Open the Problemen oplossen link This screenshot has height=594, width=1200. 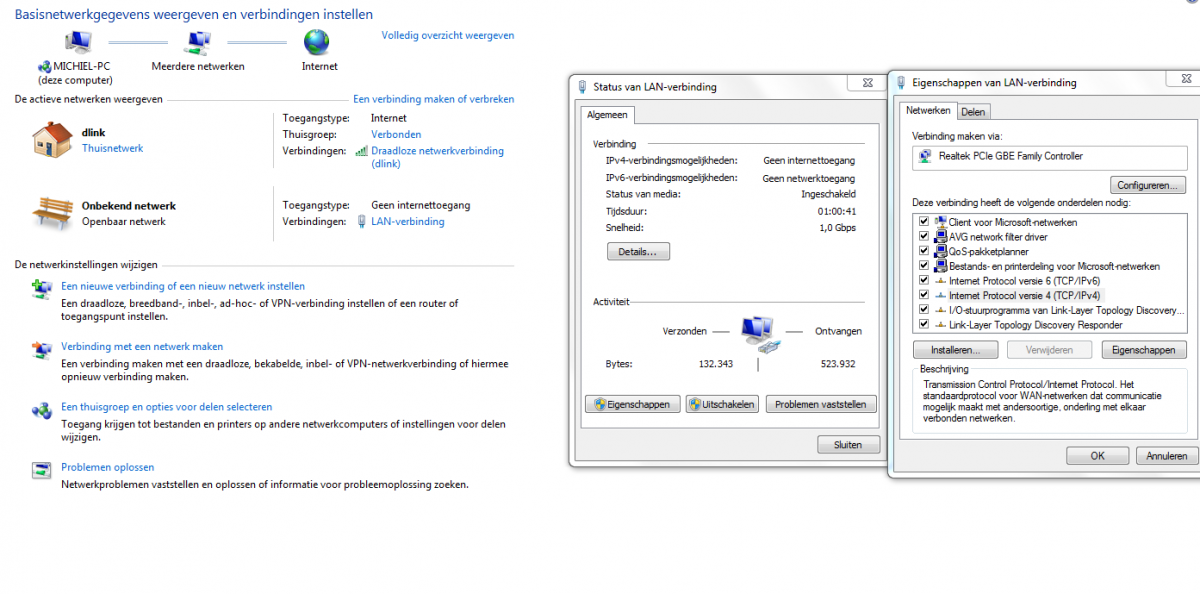(x=107, y=467)
